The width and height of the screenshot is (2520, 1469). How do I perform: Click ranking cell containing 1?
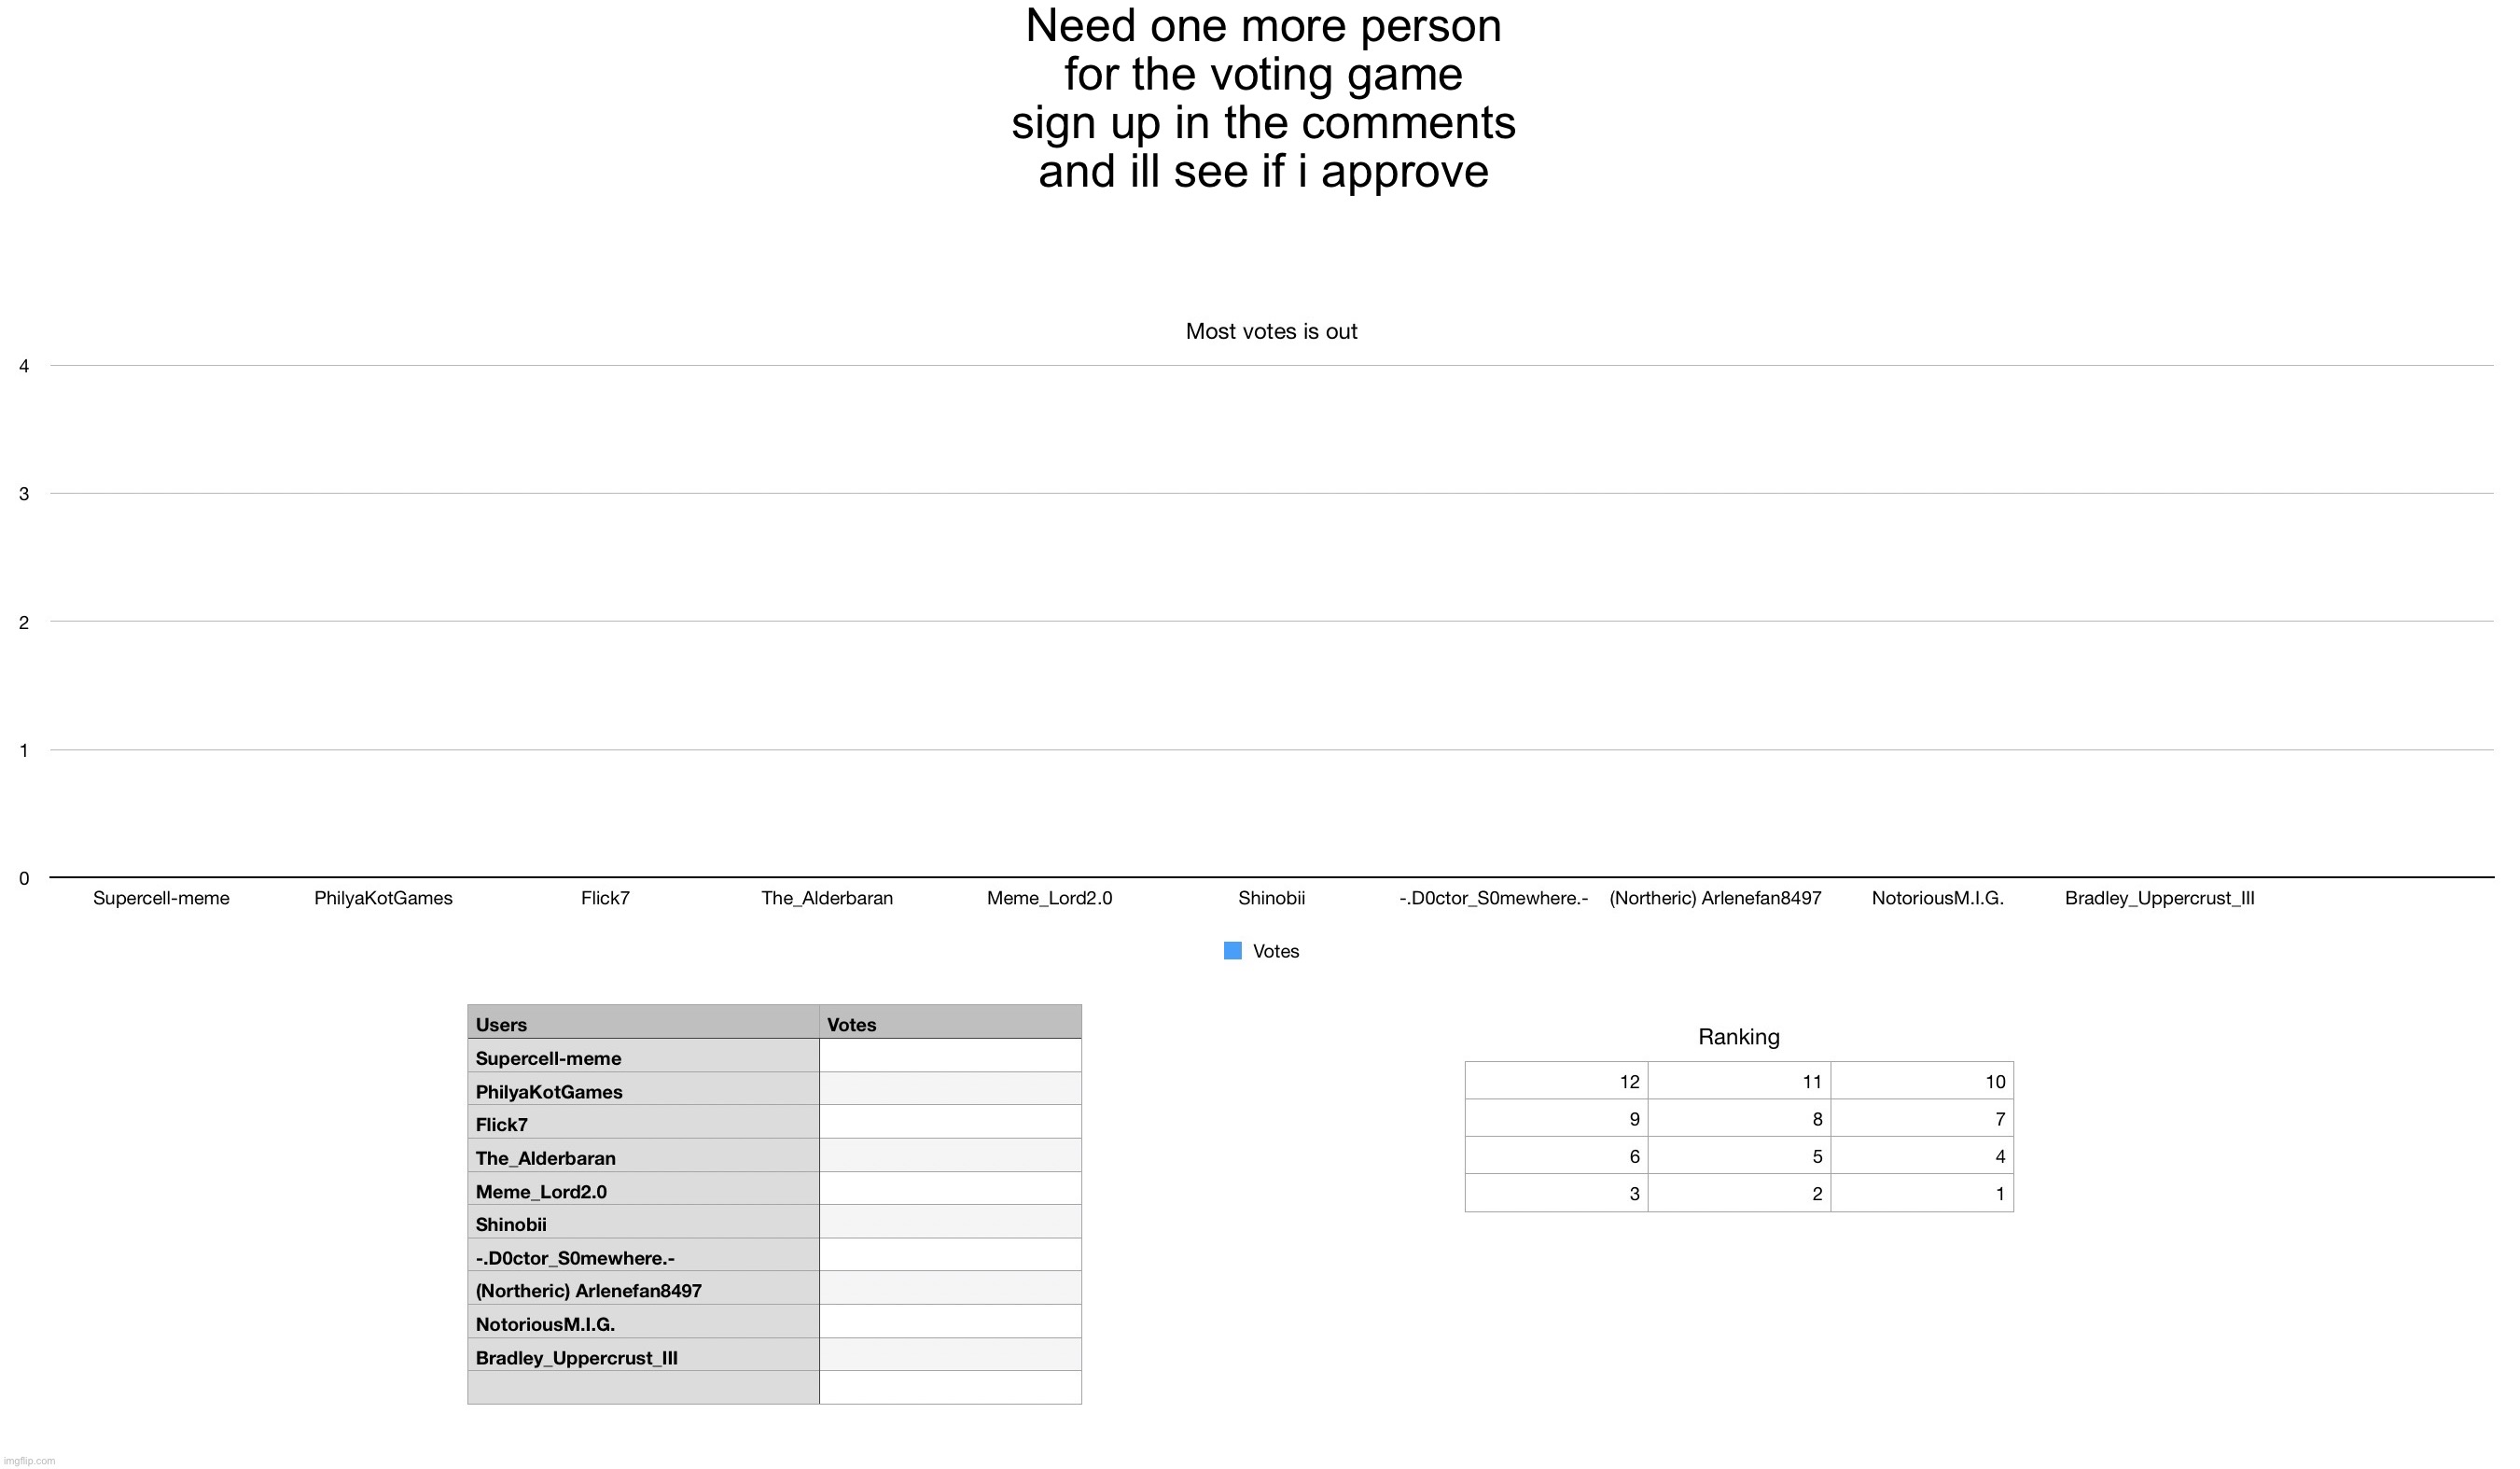(1922, 1193)
